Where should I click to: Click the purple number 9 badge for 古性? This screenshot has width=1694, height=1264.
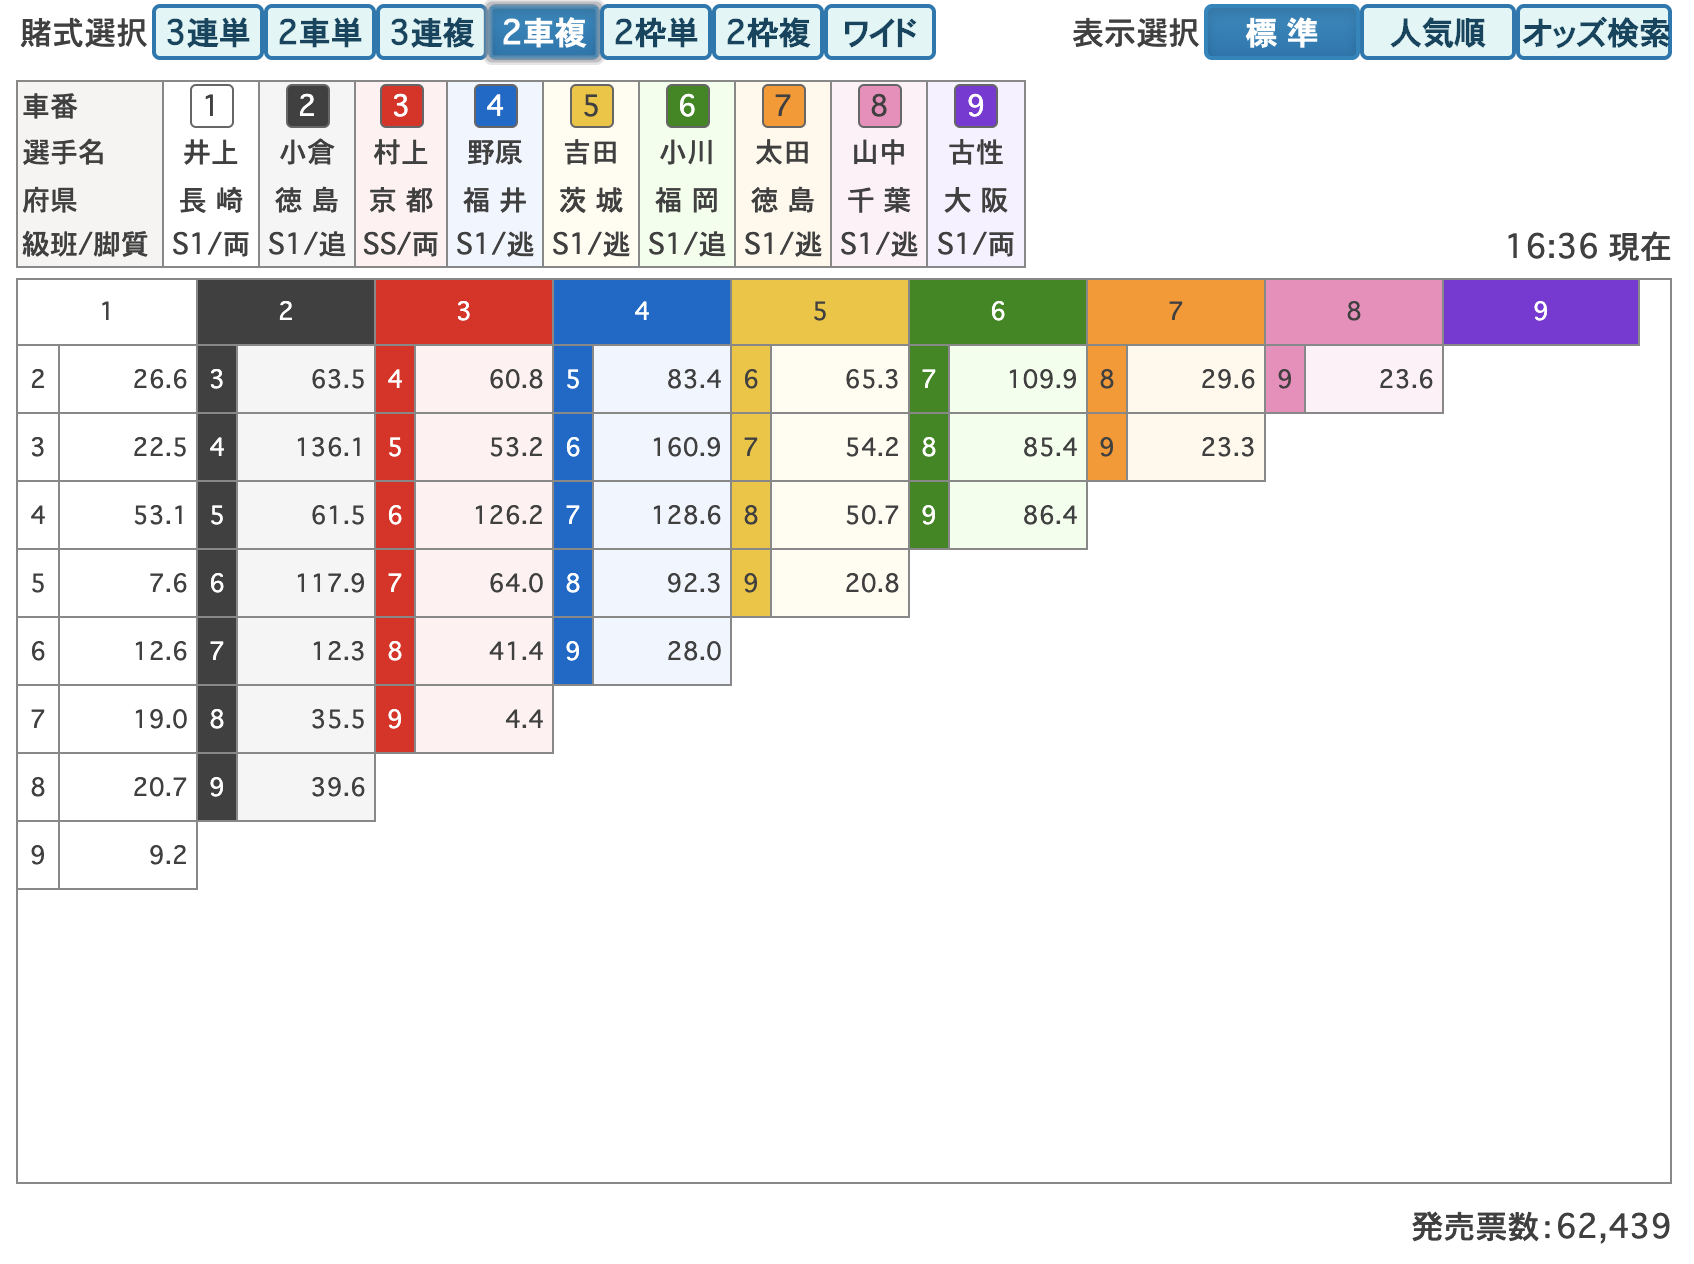(x=975, y=106)
